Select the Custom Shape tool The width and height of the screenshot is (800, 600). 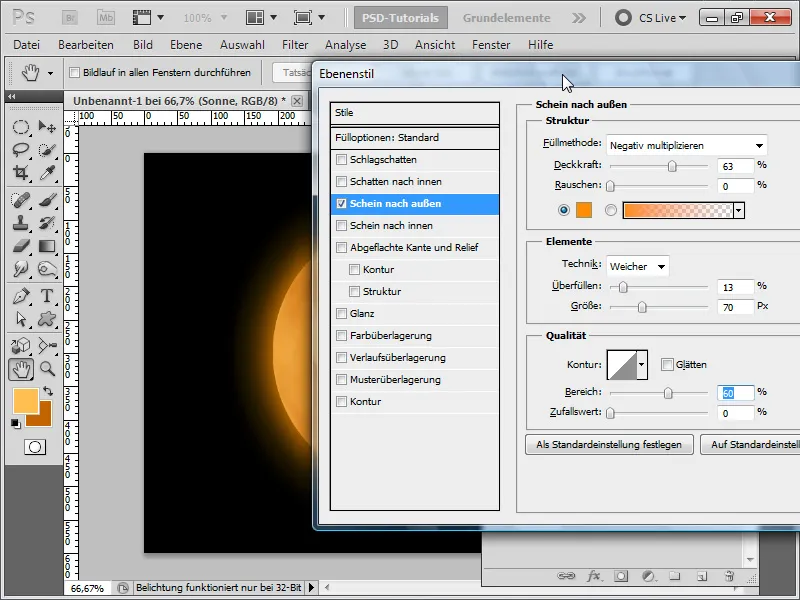click(x=47, y=319)
